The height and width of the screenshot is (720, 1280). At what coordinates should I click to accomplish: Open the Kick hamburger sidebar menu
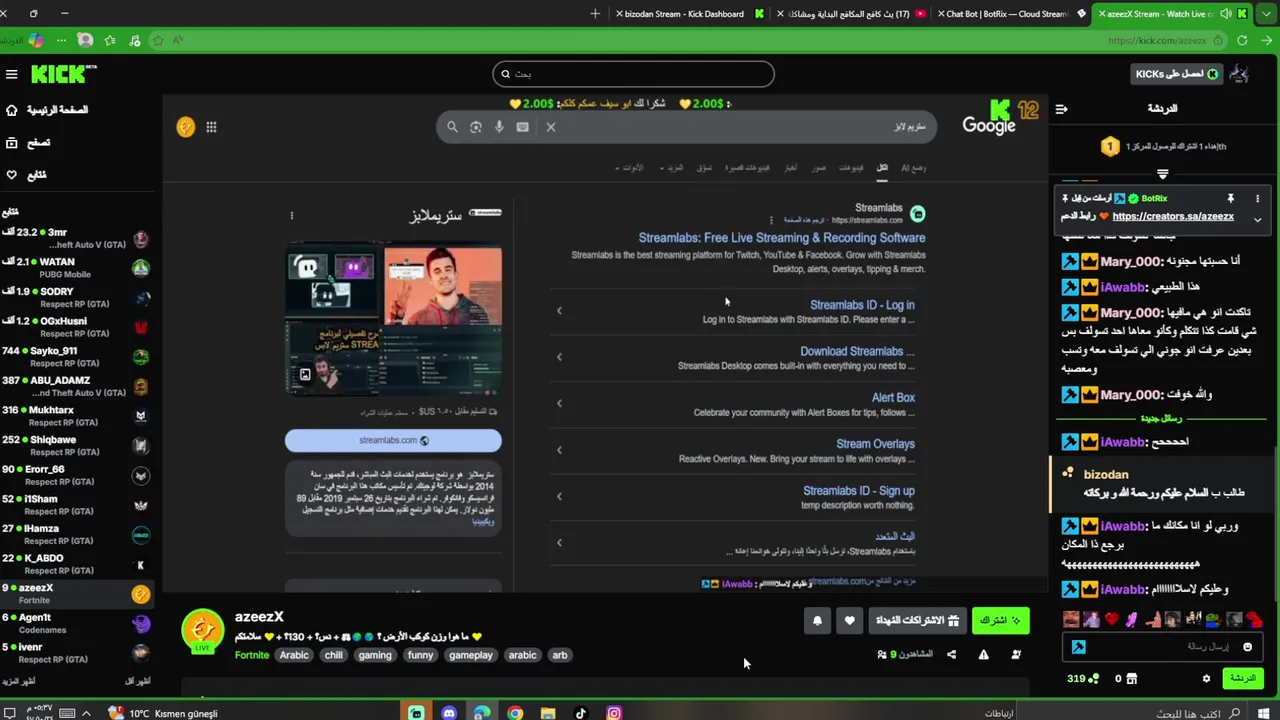12,74
